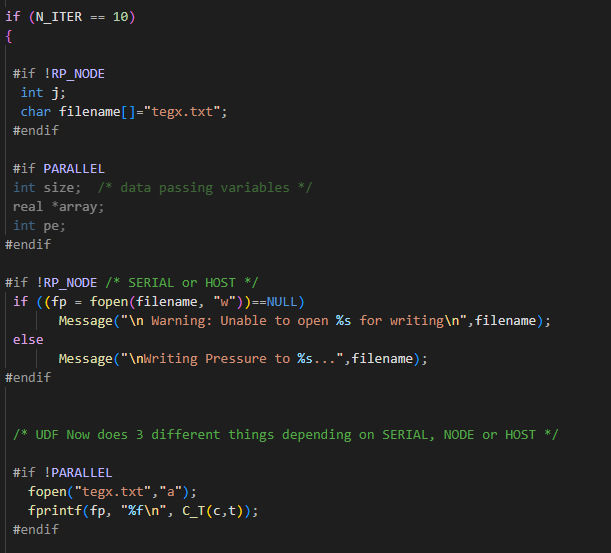Click the 'Writing Pressure to' message string
Viewport: 611px width, 553px height.
pyautogui.click(x=207, y=358)
